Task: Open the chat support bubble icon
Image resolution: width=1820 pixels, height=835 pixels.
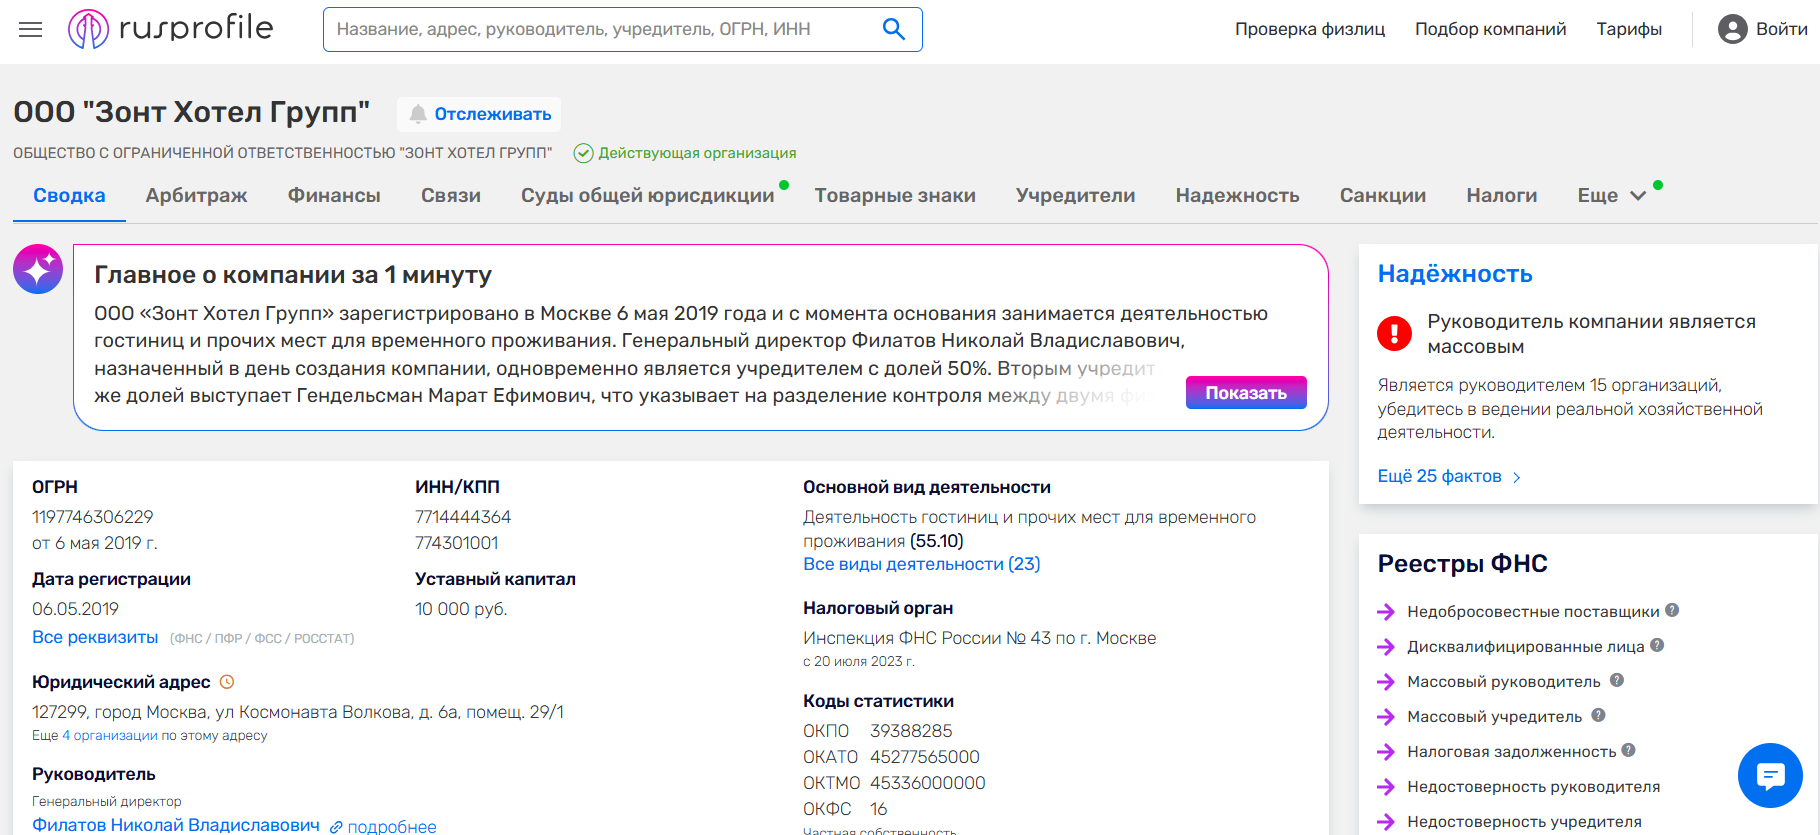Action: click(x=1770, y=775)
